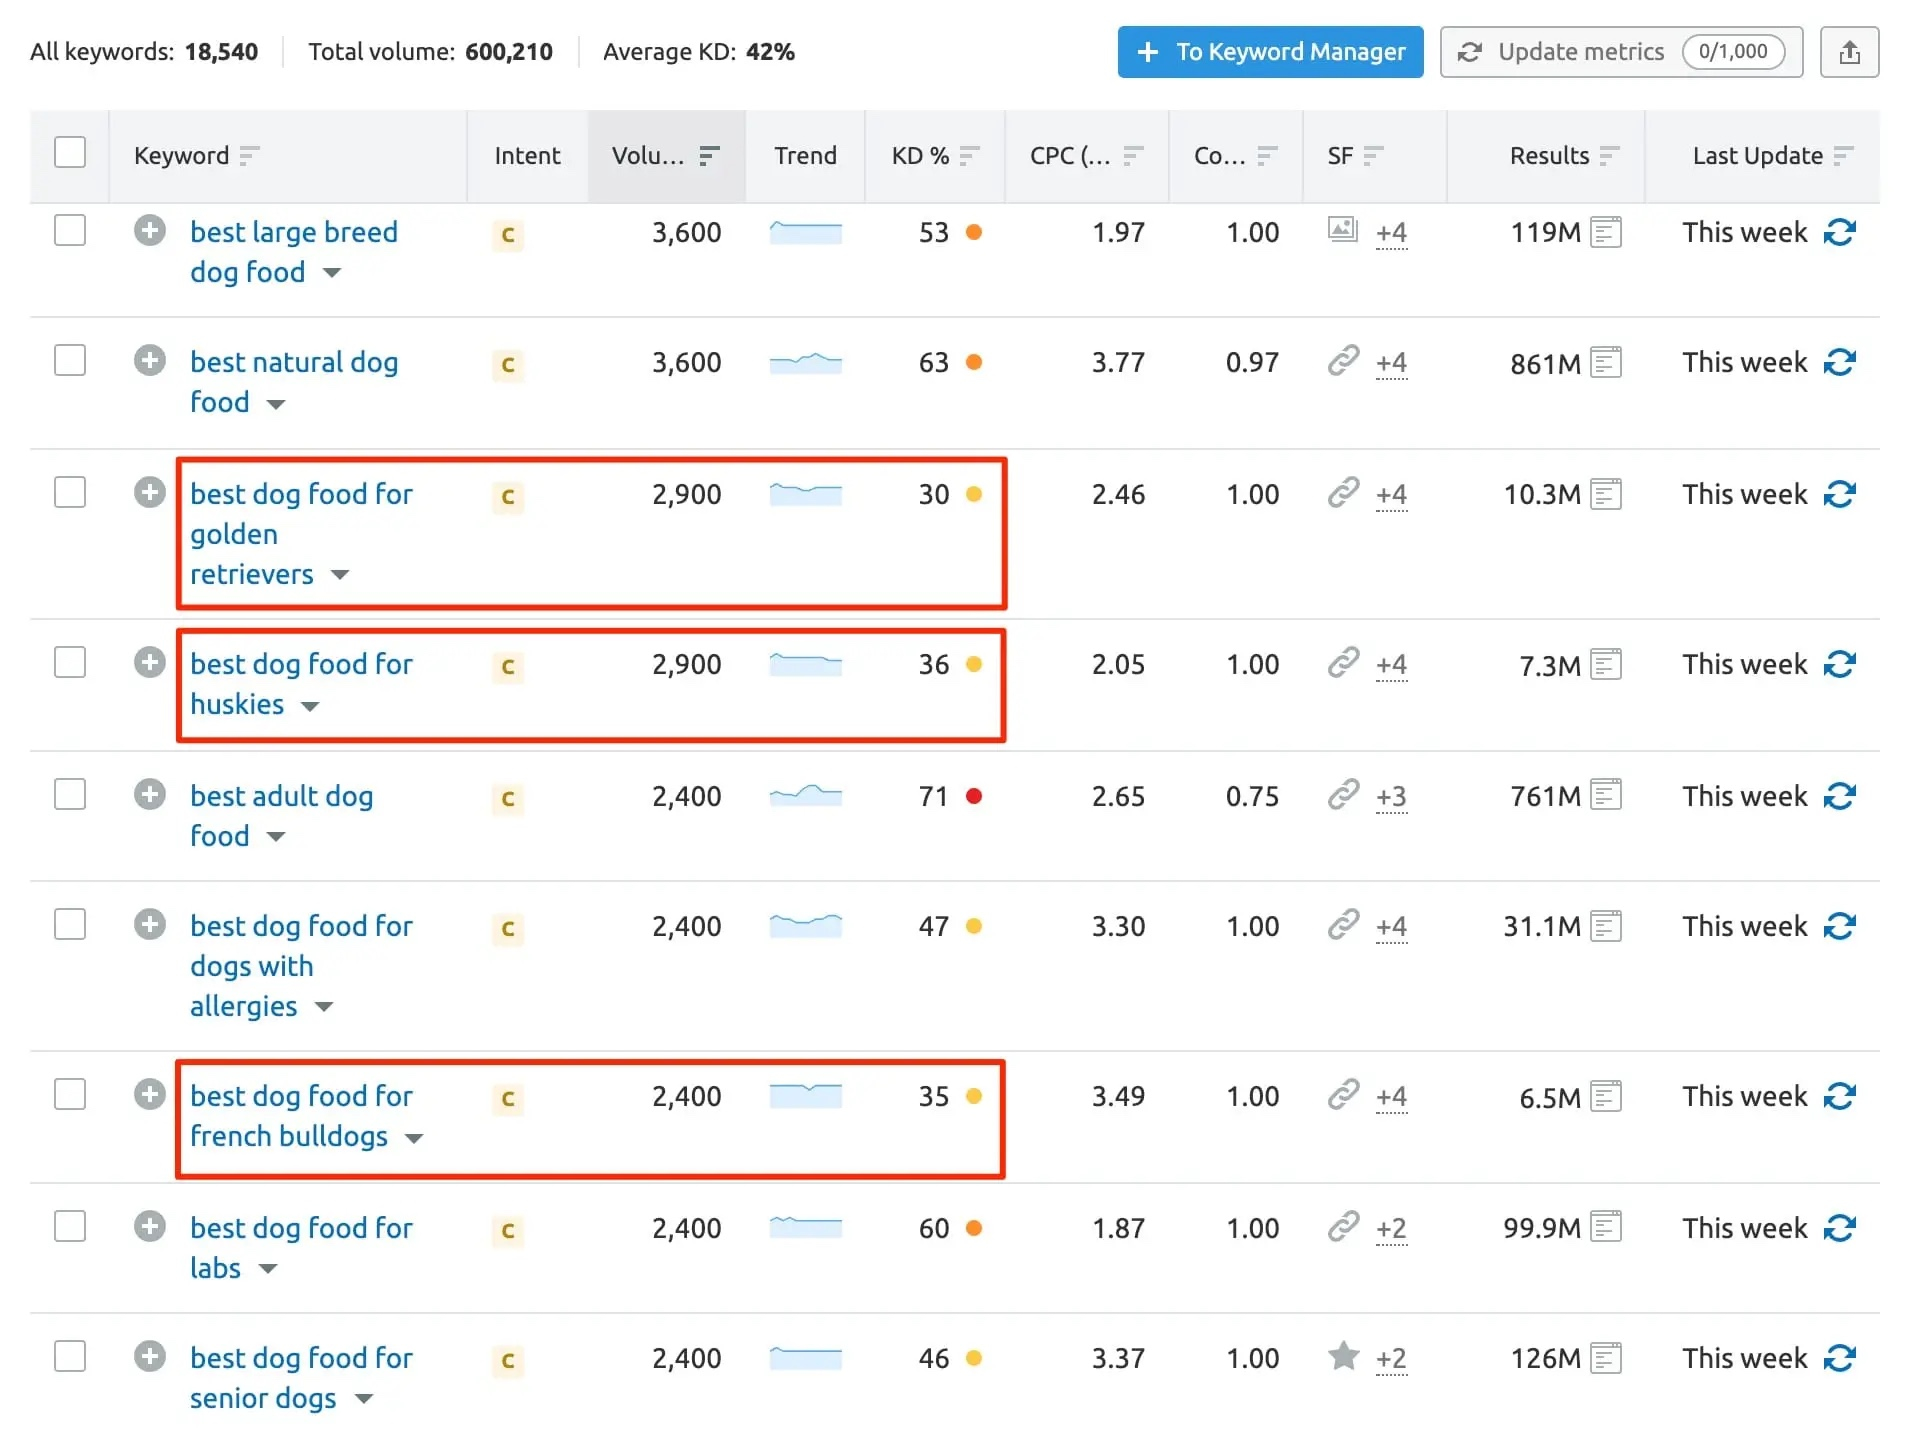Refresh metrics for dogs with allergies keyword
Screen dimensions: 1908x1442
pyautogui.click(x=1839, y=926)
